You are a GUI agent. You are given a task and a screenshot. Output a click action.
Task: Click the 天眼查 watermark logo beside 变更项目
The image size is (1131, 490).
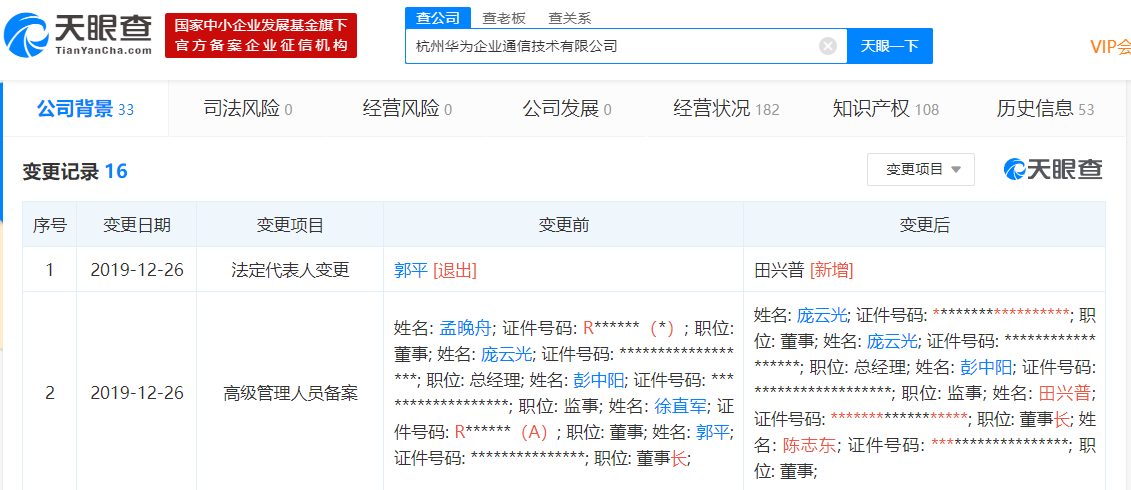coord(1053,170)
